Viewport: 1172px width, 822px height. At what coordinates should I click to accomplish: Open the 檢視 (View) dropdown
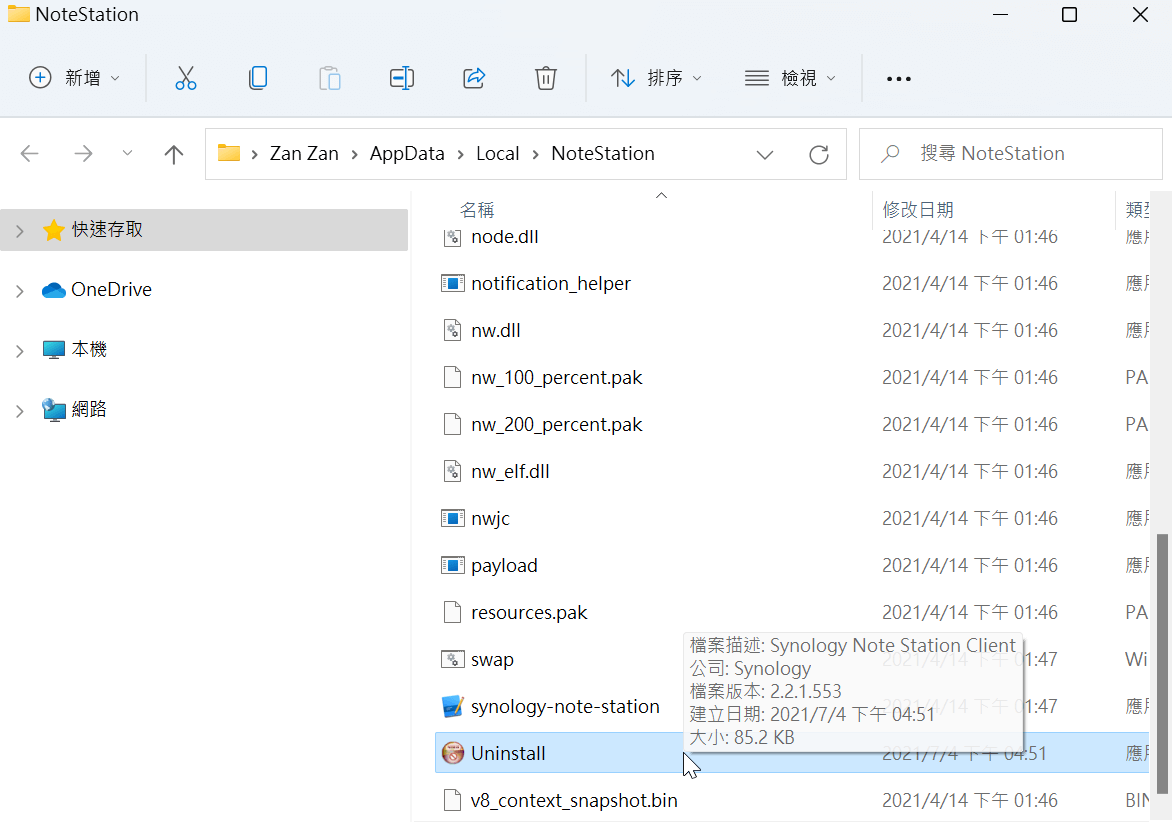click(x=790, y=78)
